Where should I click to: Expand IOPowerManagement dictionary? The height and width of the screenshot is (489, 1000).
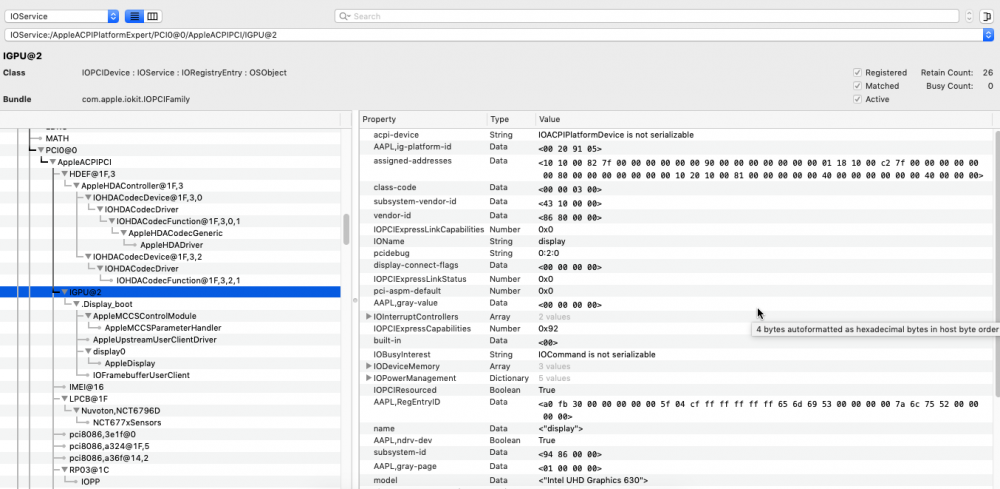[369, 378]
